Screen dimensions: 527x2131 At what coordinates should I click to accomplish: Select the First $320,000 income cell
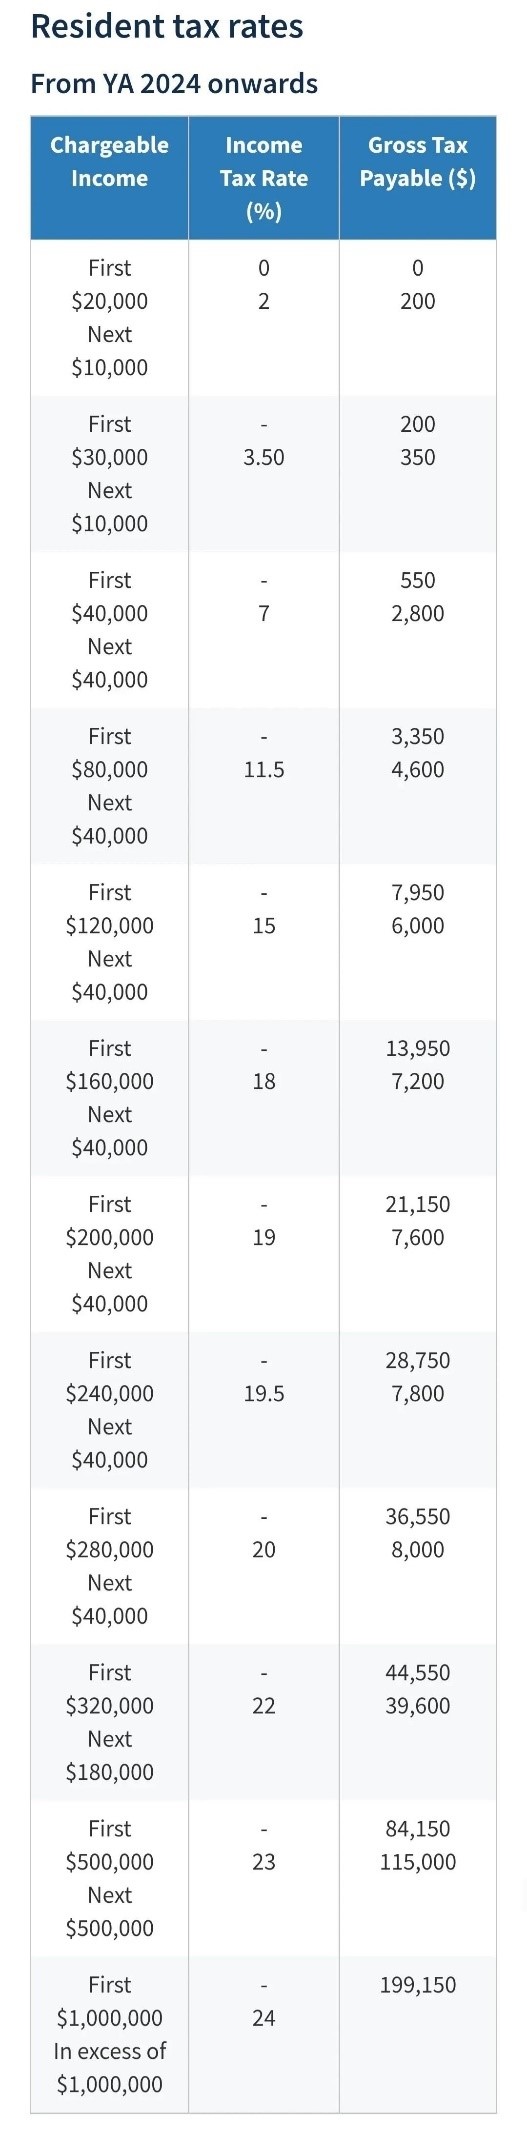pos(109,1689)
